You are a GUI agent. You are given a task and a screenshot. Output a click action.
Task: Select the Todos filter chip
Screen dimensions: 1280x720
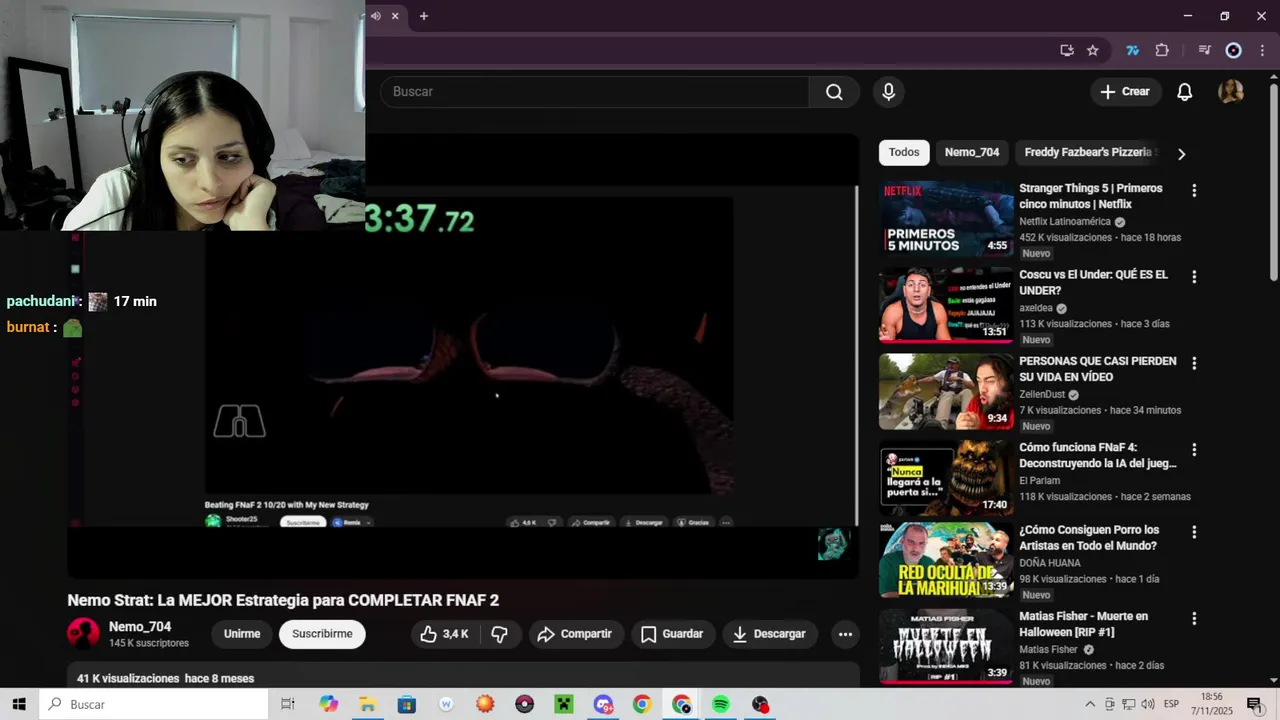tap(904, 153)
